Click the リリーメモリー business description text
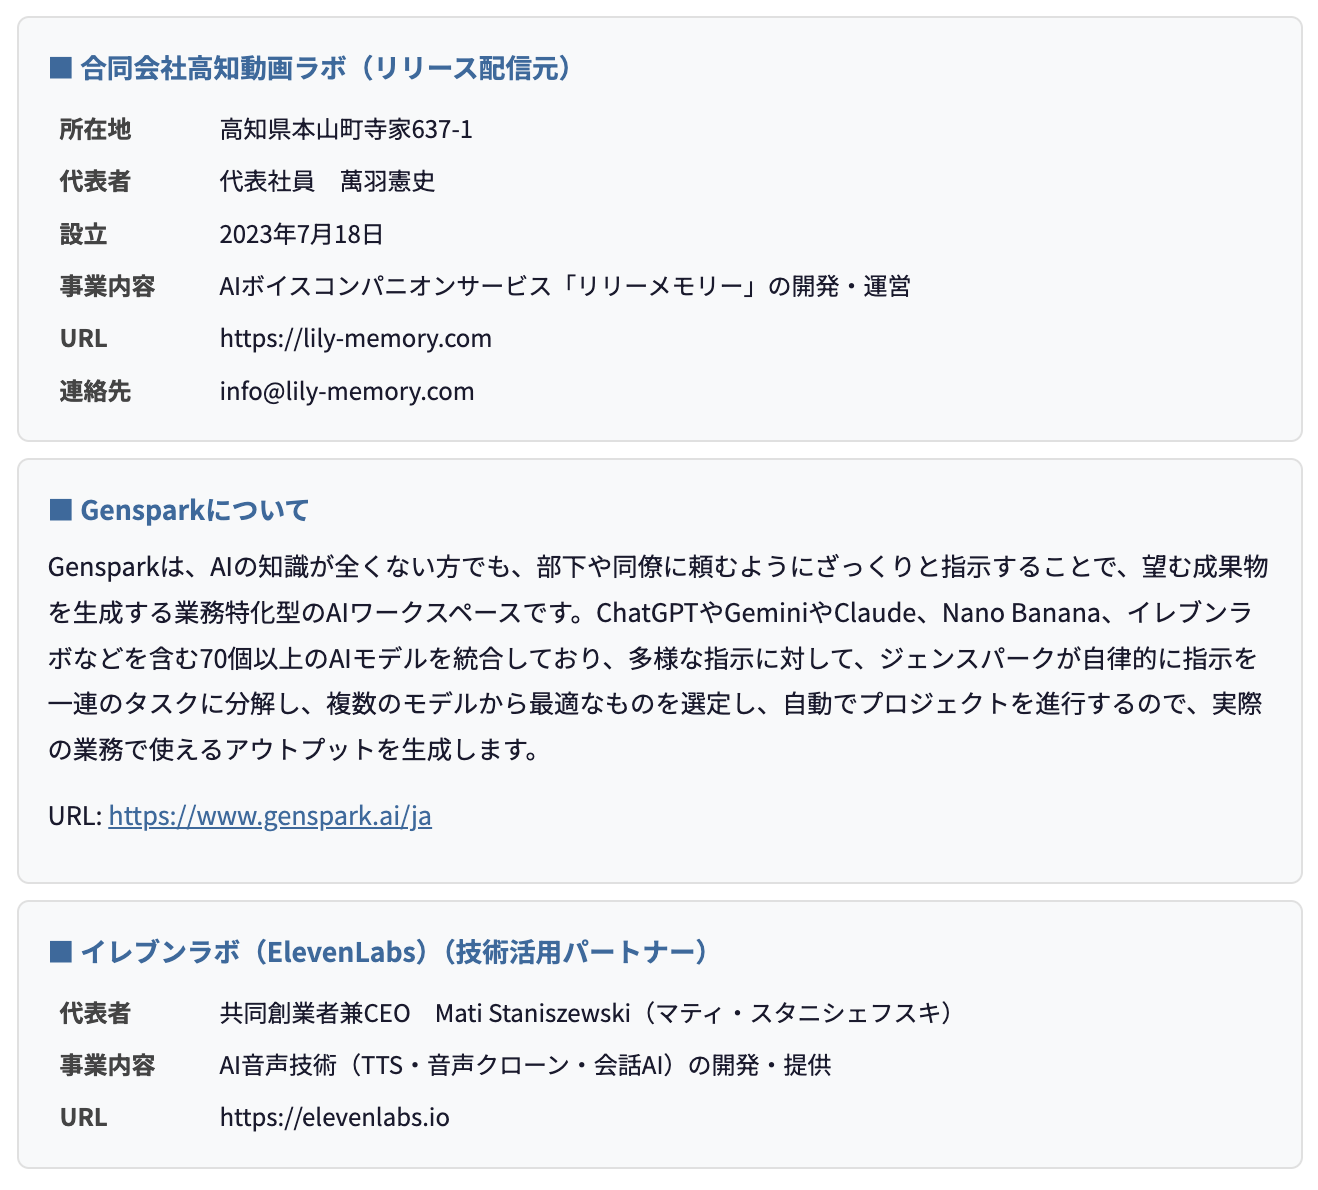 [565, 286]
